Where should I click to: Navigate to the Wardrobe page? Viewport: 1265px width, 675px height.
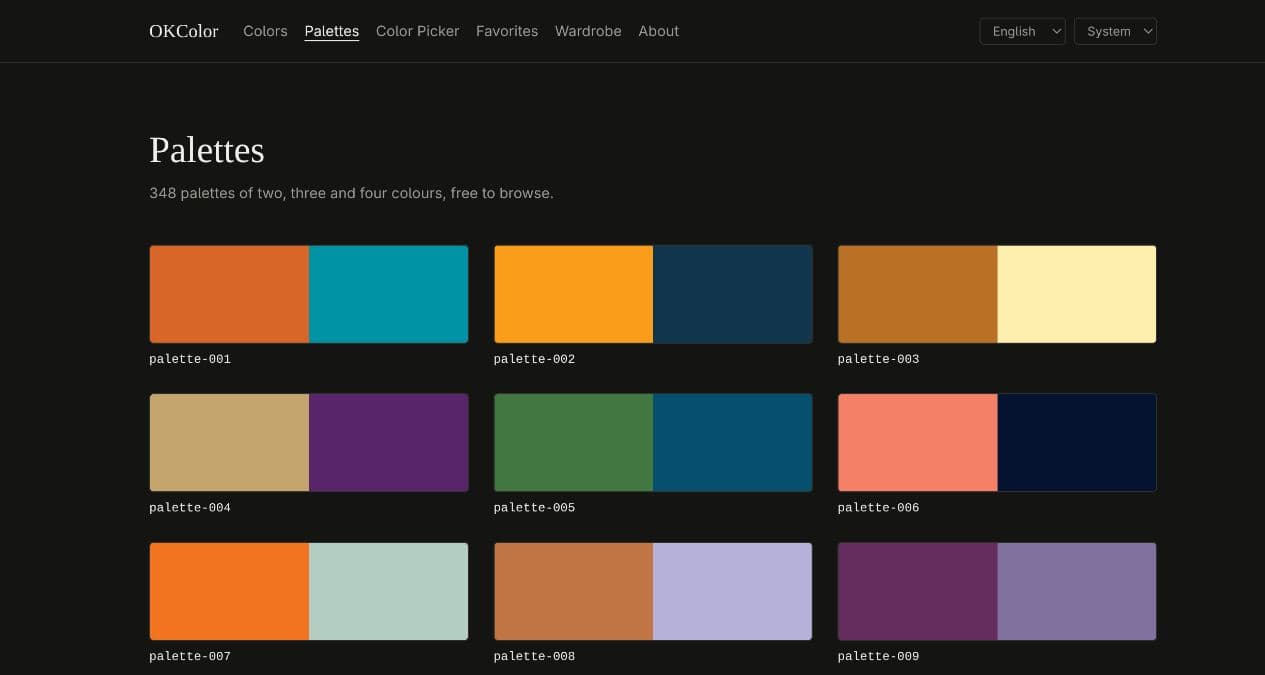(x=588, y=31)
